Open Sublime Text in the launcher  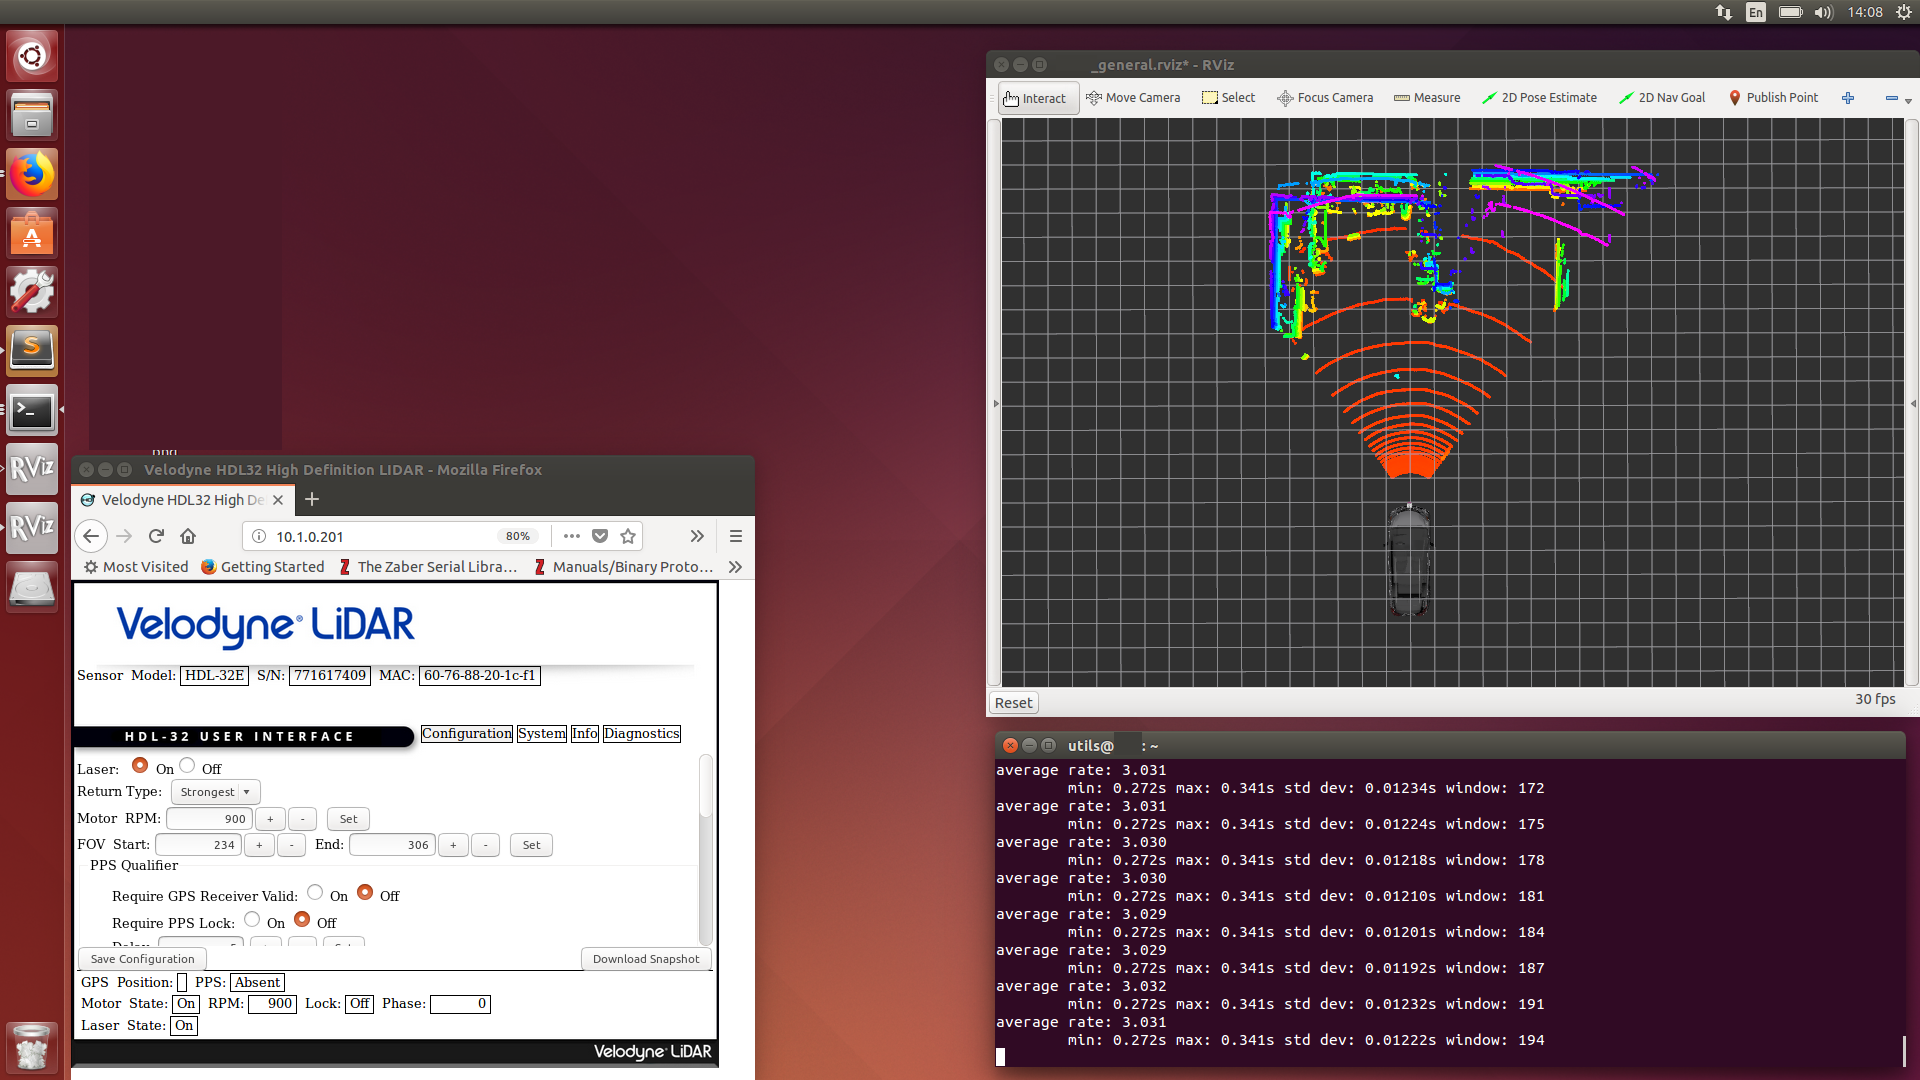click(x=32, y=351)
